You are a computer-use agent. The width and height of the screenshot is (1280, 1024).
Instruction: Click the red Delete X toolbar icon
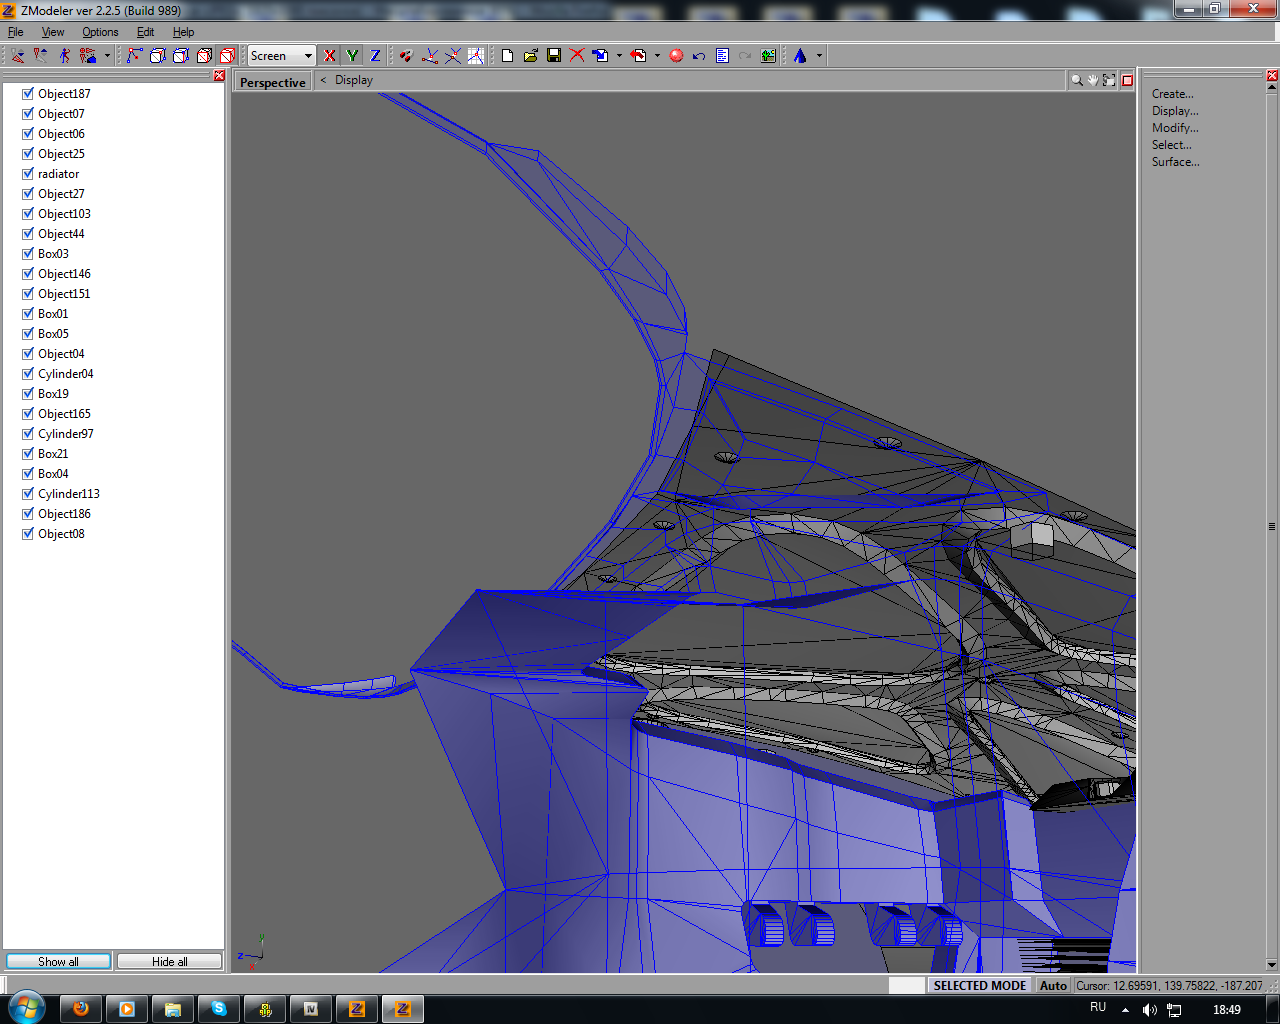point(577,56)
